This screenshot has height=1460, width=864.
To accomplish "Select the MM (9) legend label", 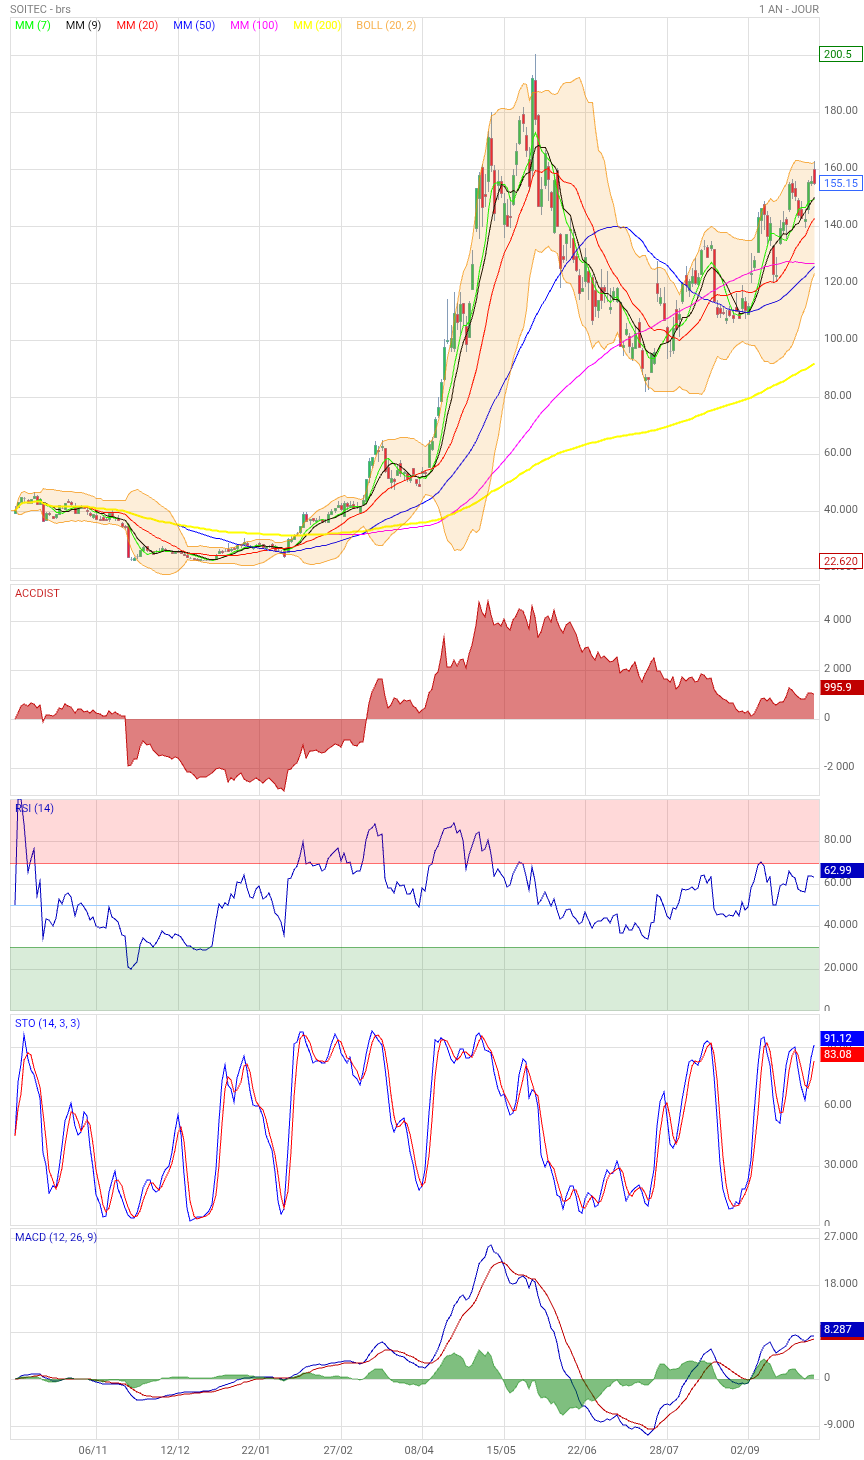I will coord(83,25).
